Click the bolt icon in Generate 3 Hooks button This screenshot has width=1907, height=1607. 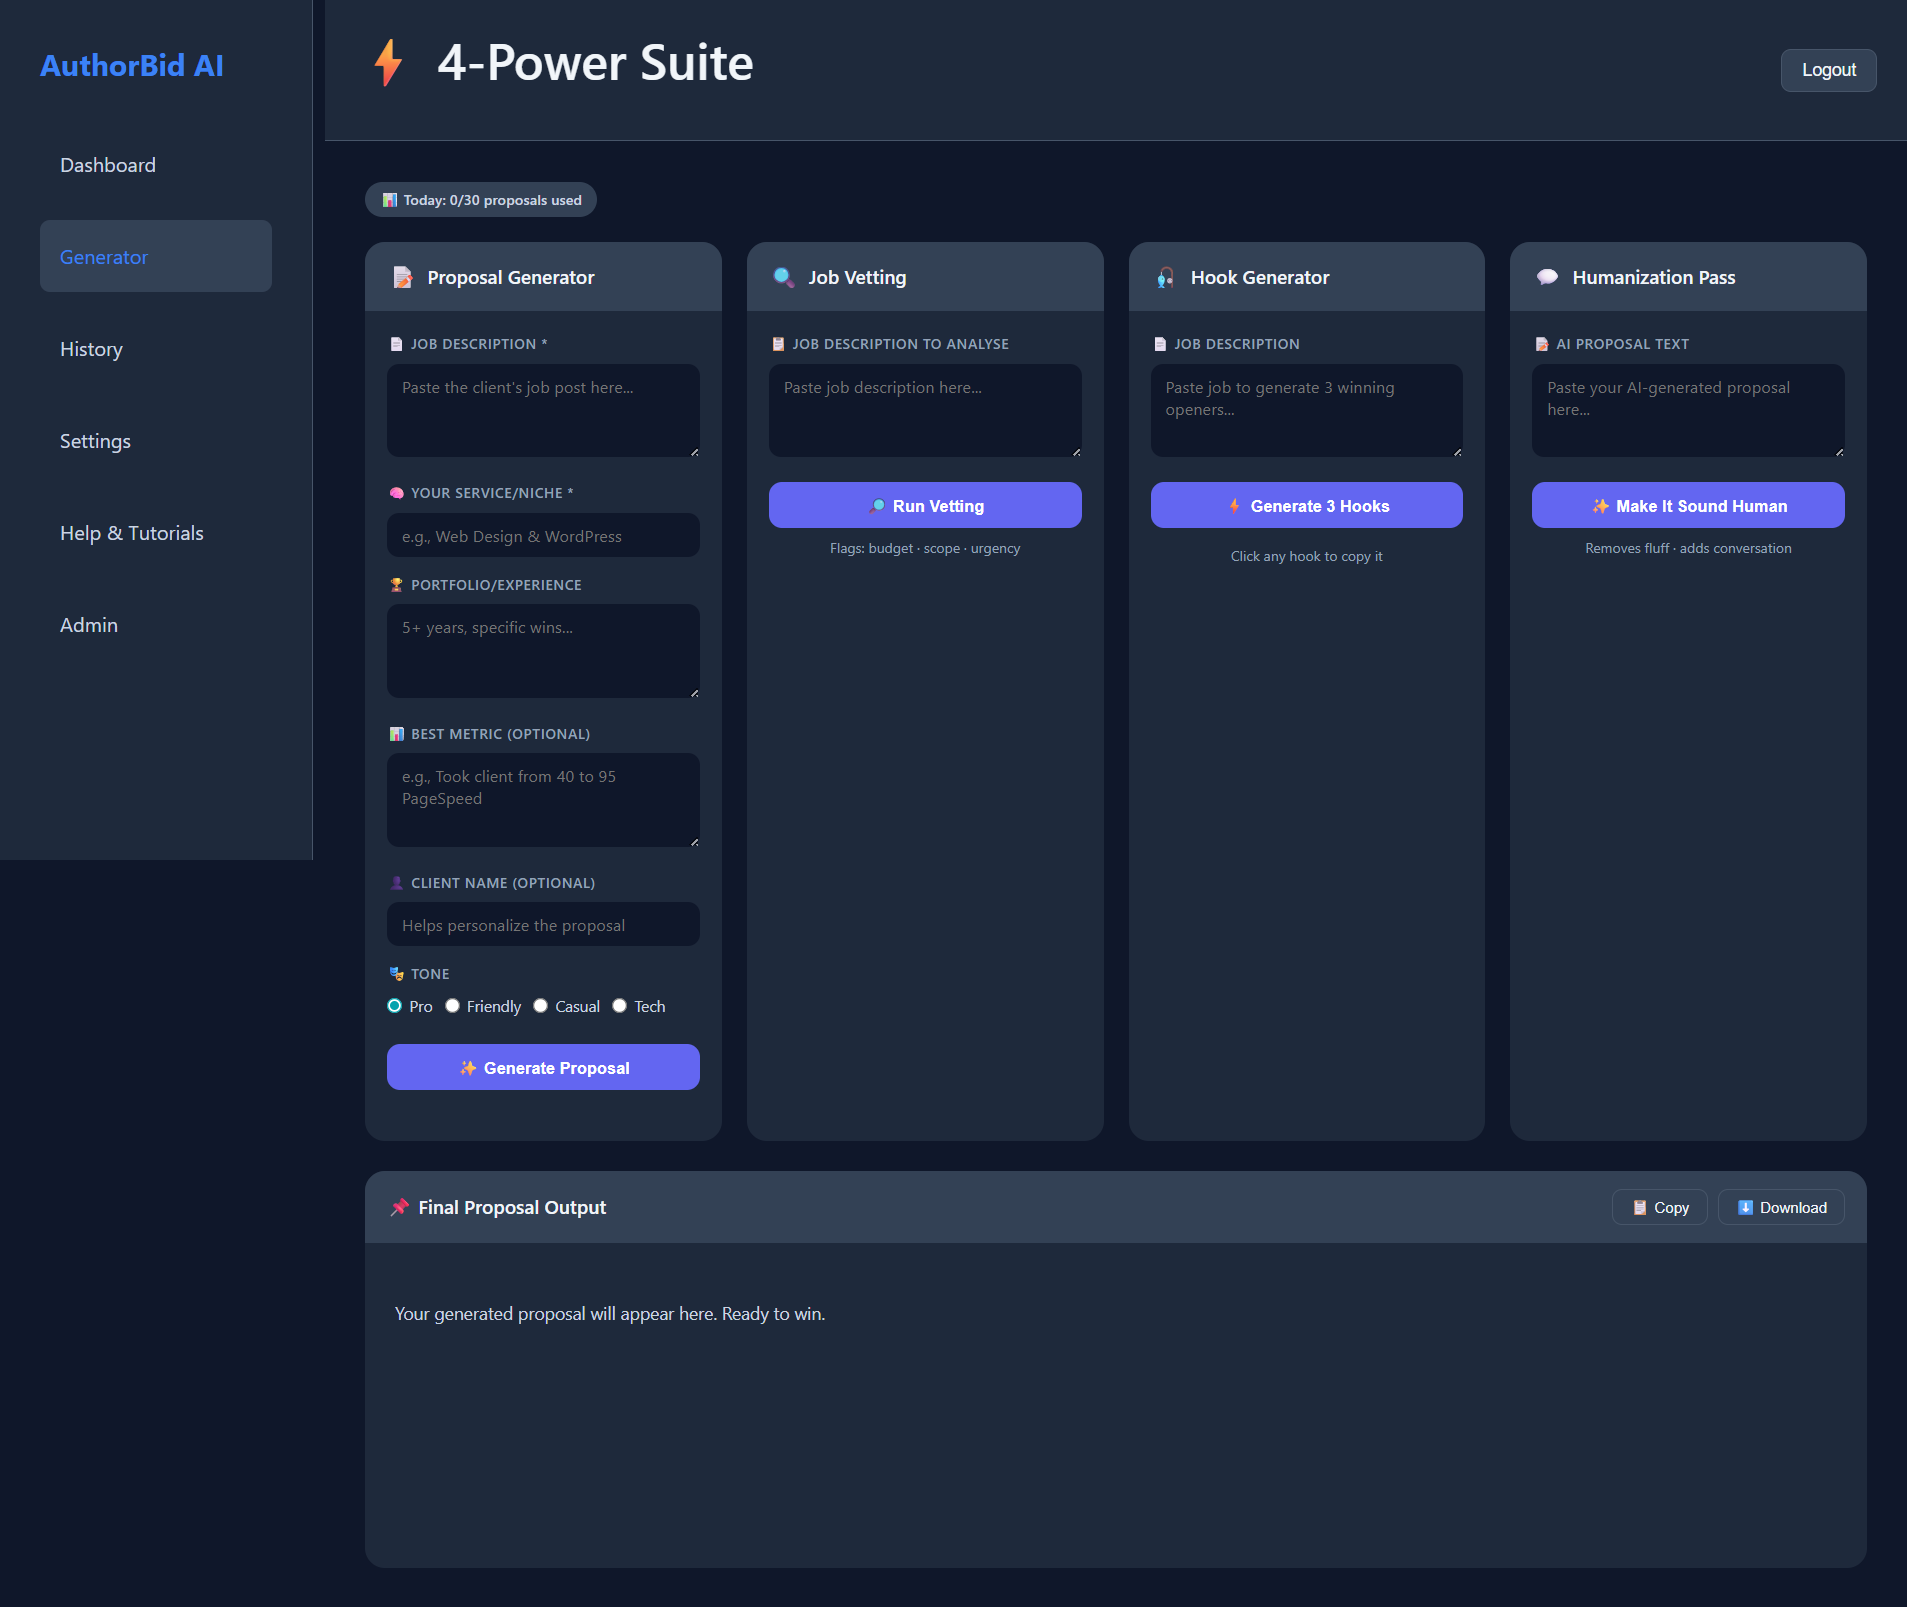[x=1235, y=506]
